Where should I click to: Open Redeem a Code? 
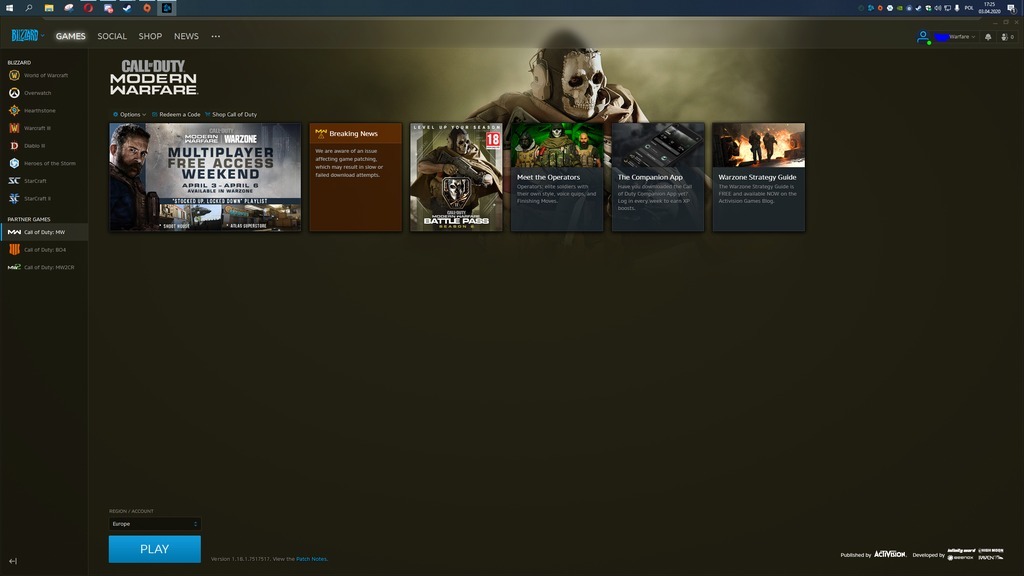coord(176,114)
